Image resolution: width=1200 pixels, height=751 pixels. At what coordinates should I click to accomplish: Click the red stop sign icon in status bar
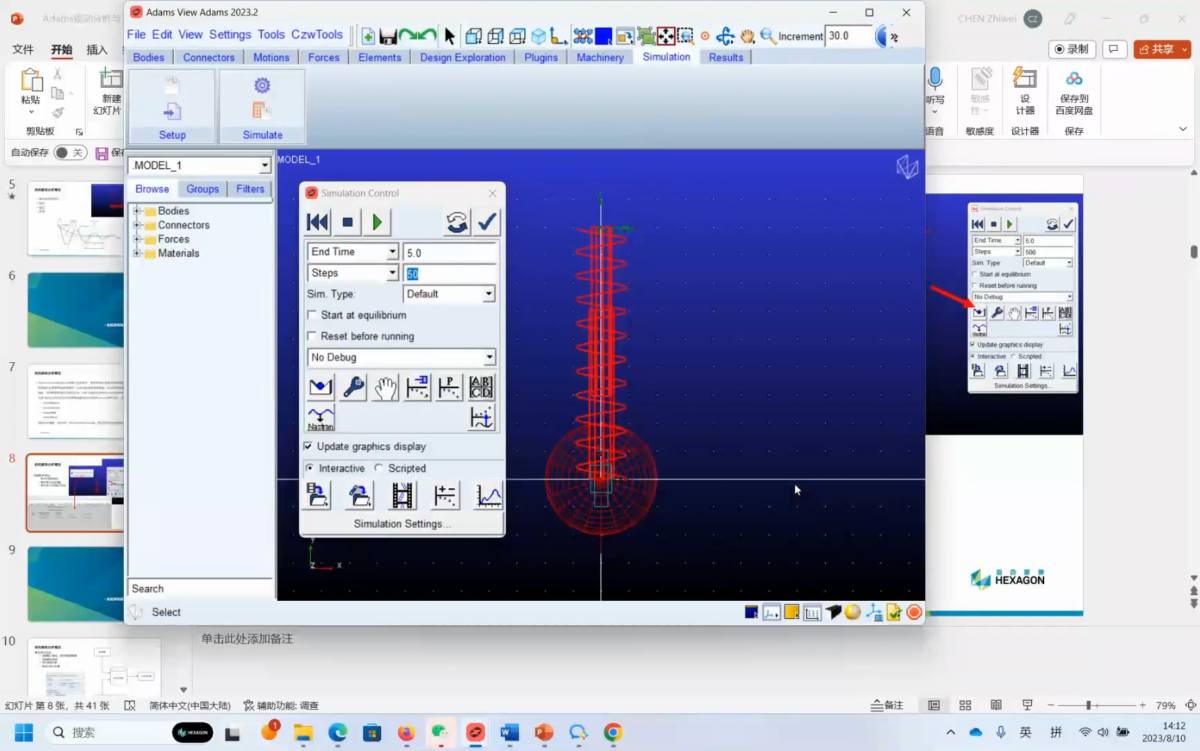coord(913,612)
